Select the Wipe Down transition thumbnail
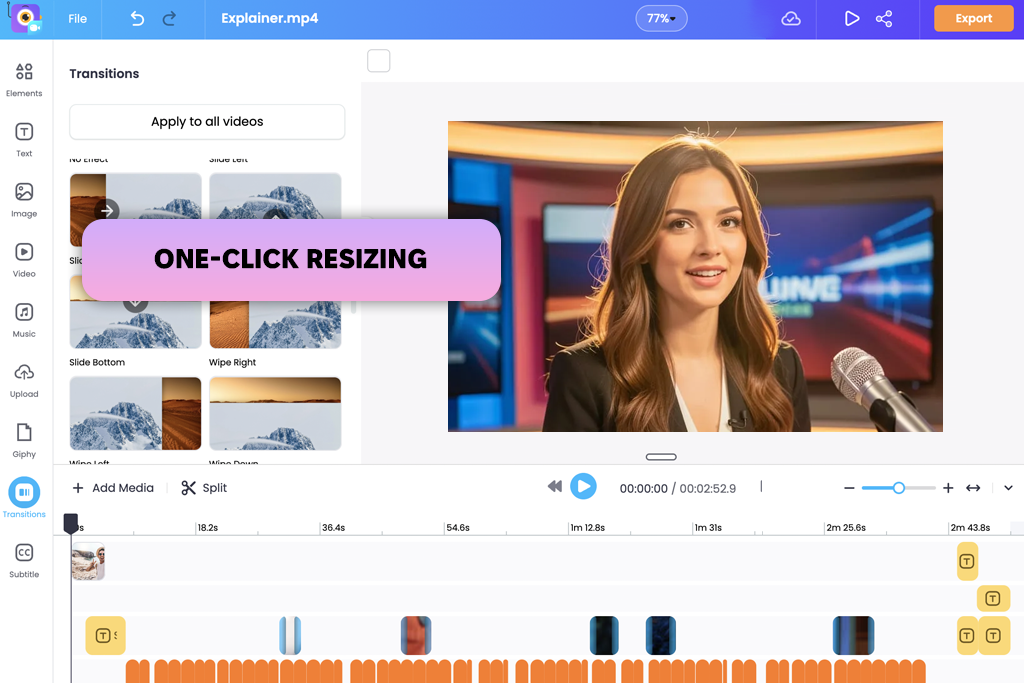Image resolution: width=1024 pixels, height=683 pixels. 275,413
